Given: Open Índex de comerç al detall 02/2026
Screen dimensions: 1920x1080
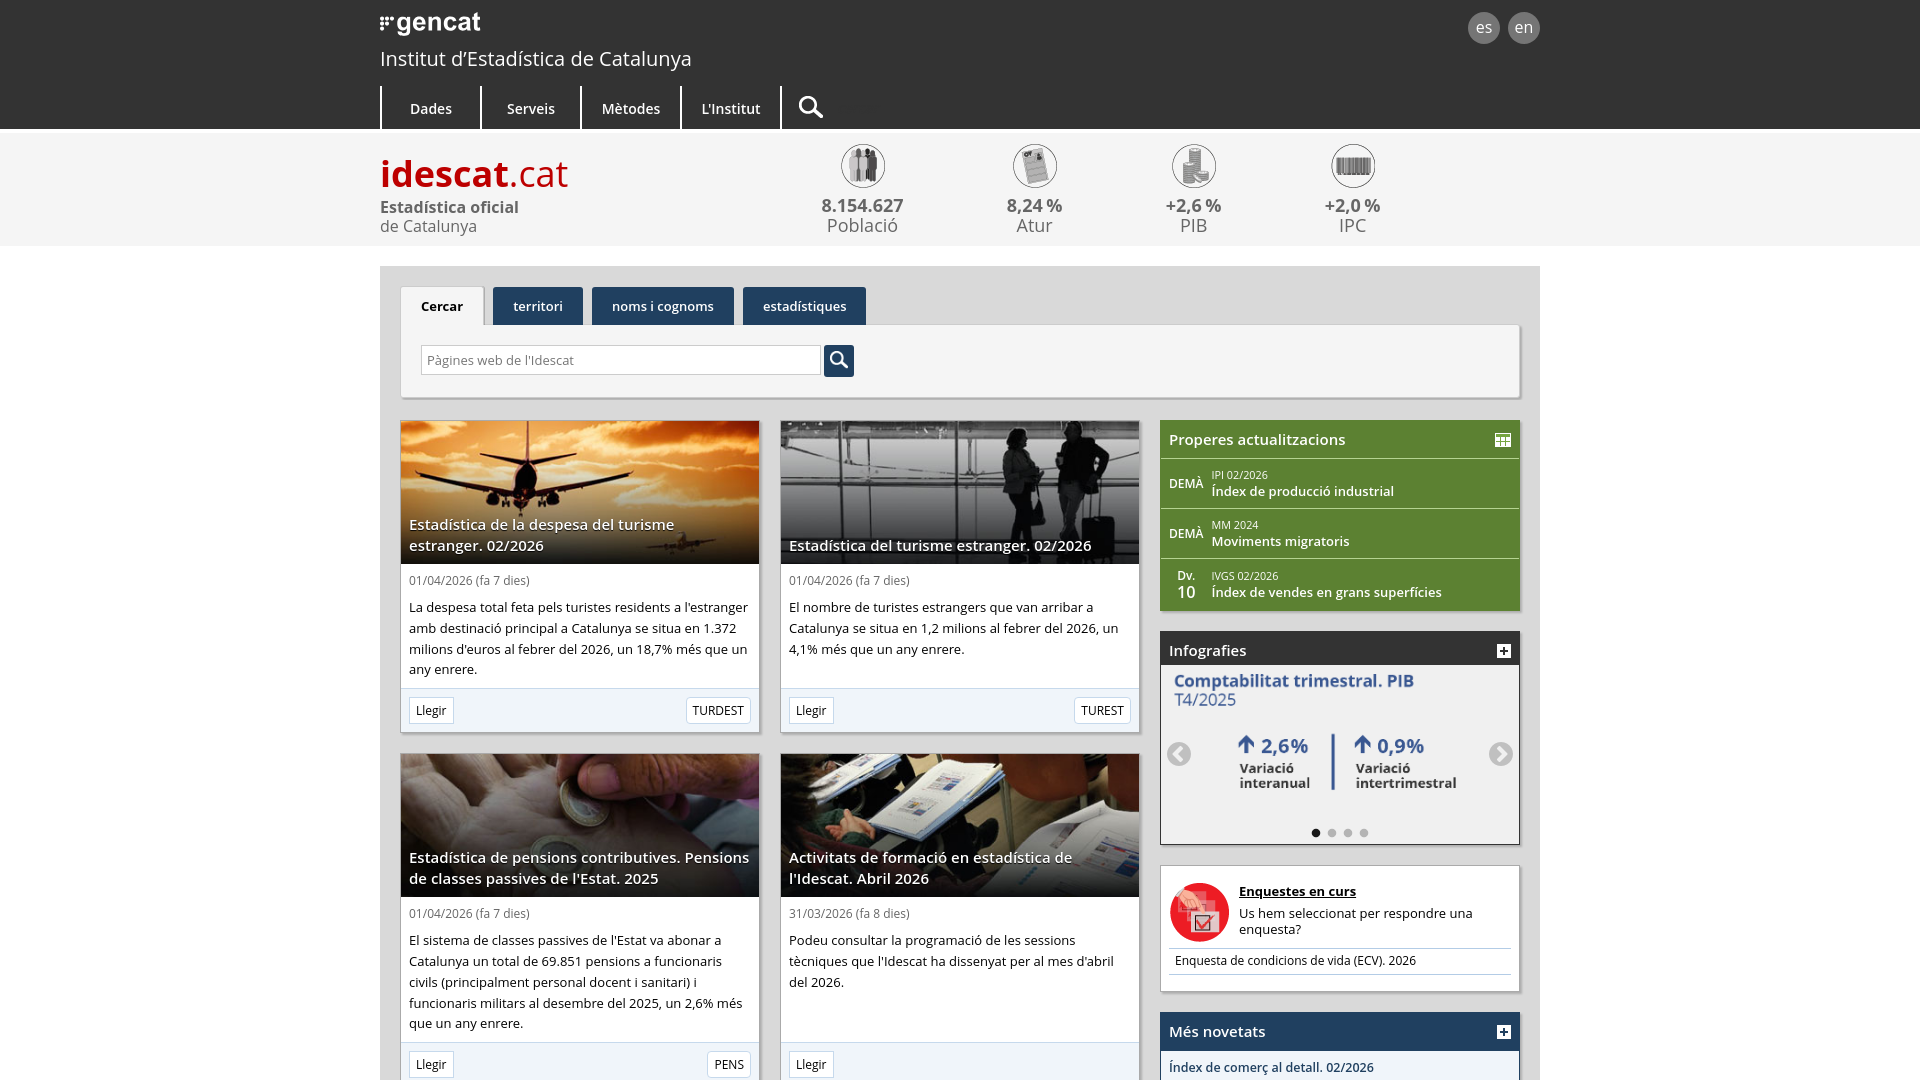Looking at the screenshot, I should pyautogui.click(x=1271, y=1067).
